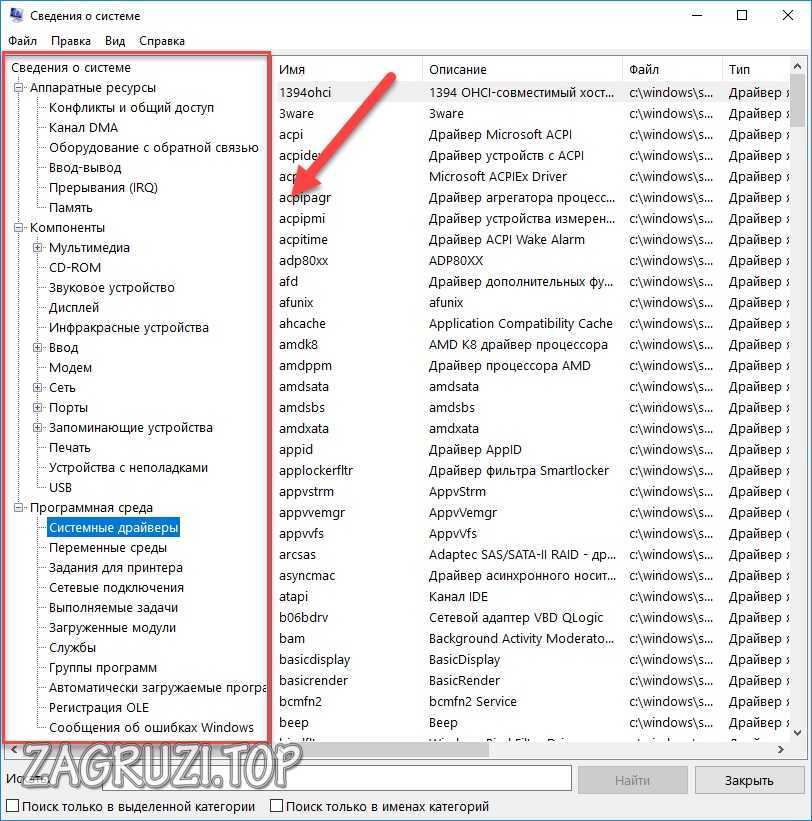812x821 pixels.
Task: Open the Файл menu
Action: 22,41
